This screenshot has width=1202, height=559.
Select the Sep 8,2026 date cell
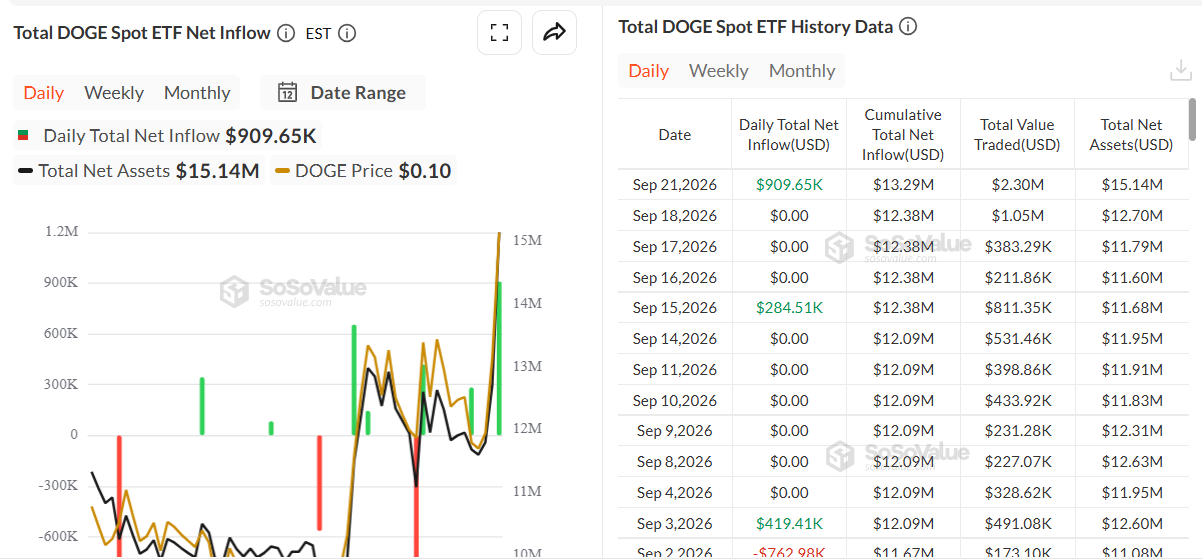coord(675,462)
